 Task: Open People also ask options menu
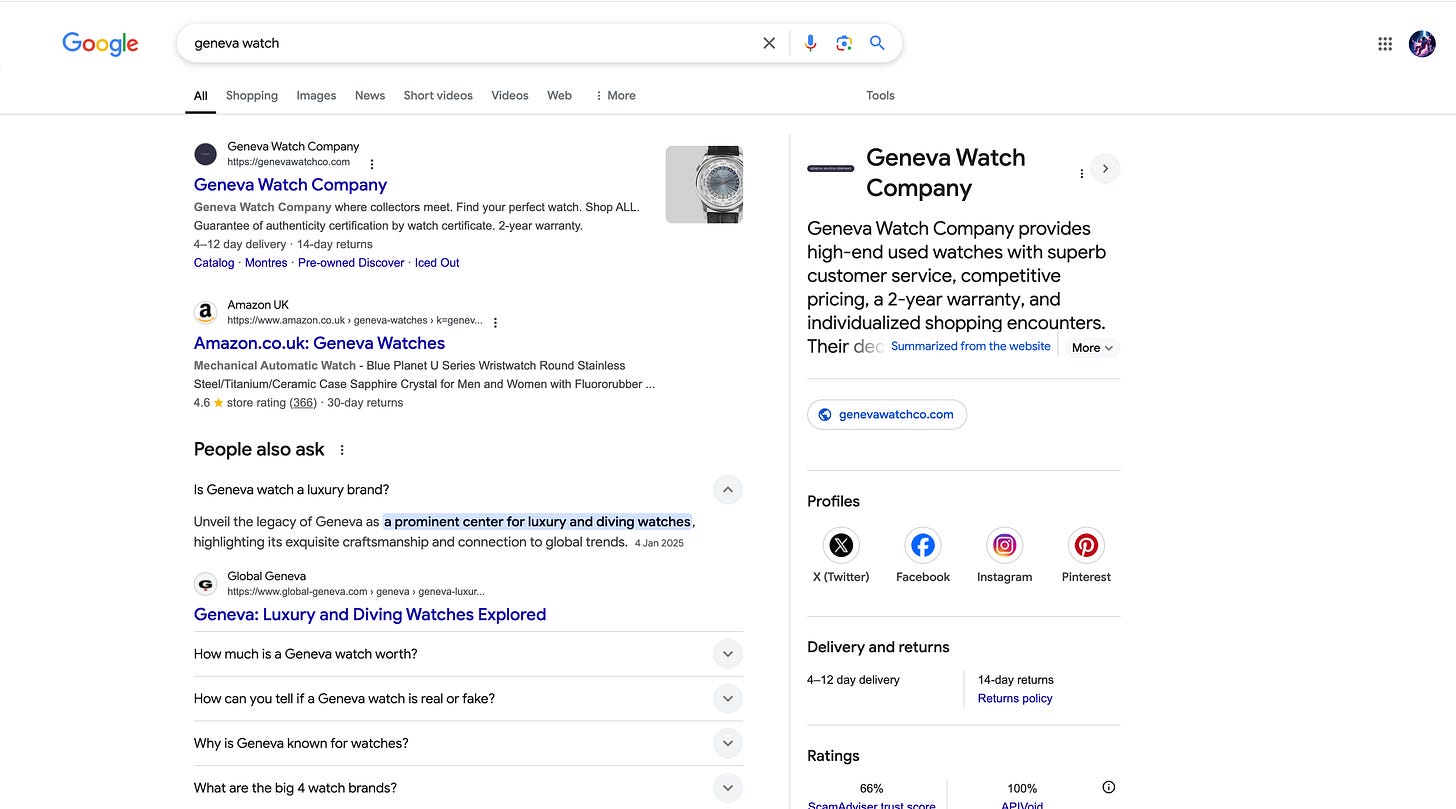[x=342, y=450]
